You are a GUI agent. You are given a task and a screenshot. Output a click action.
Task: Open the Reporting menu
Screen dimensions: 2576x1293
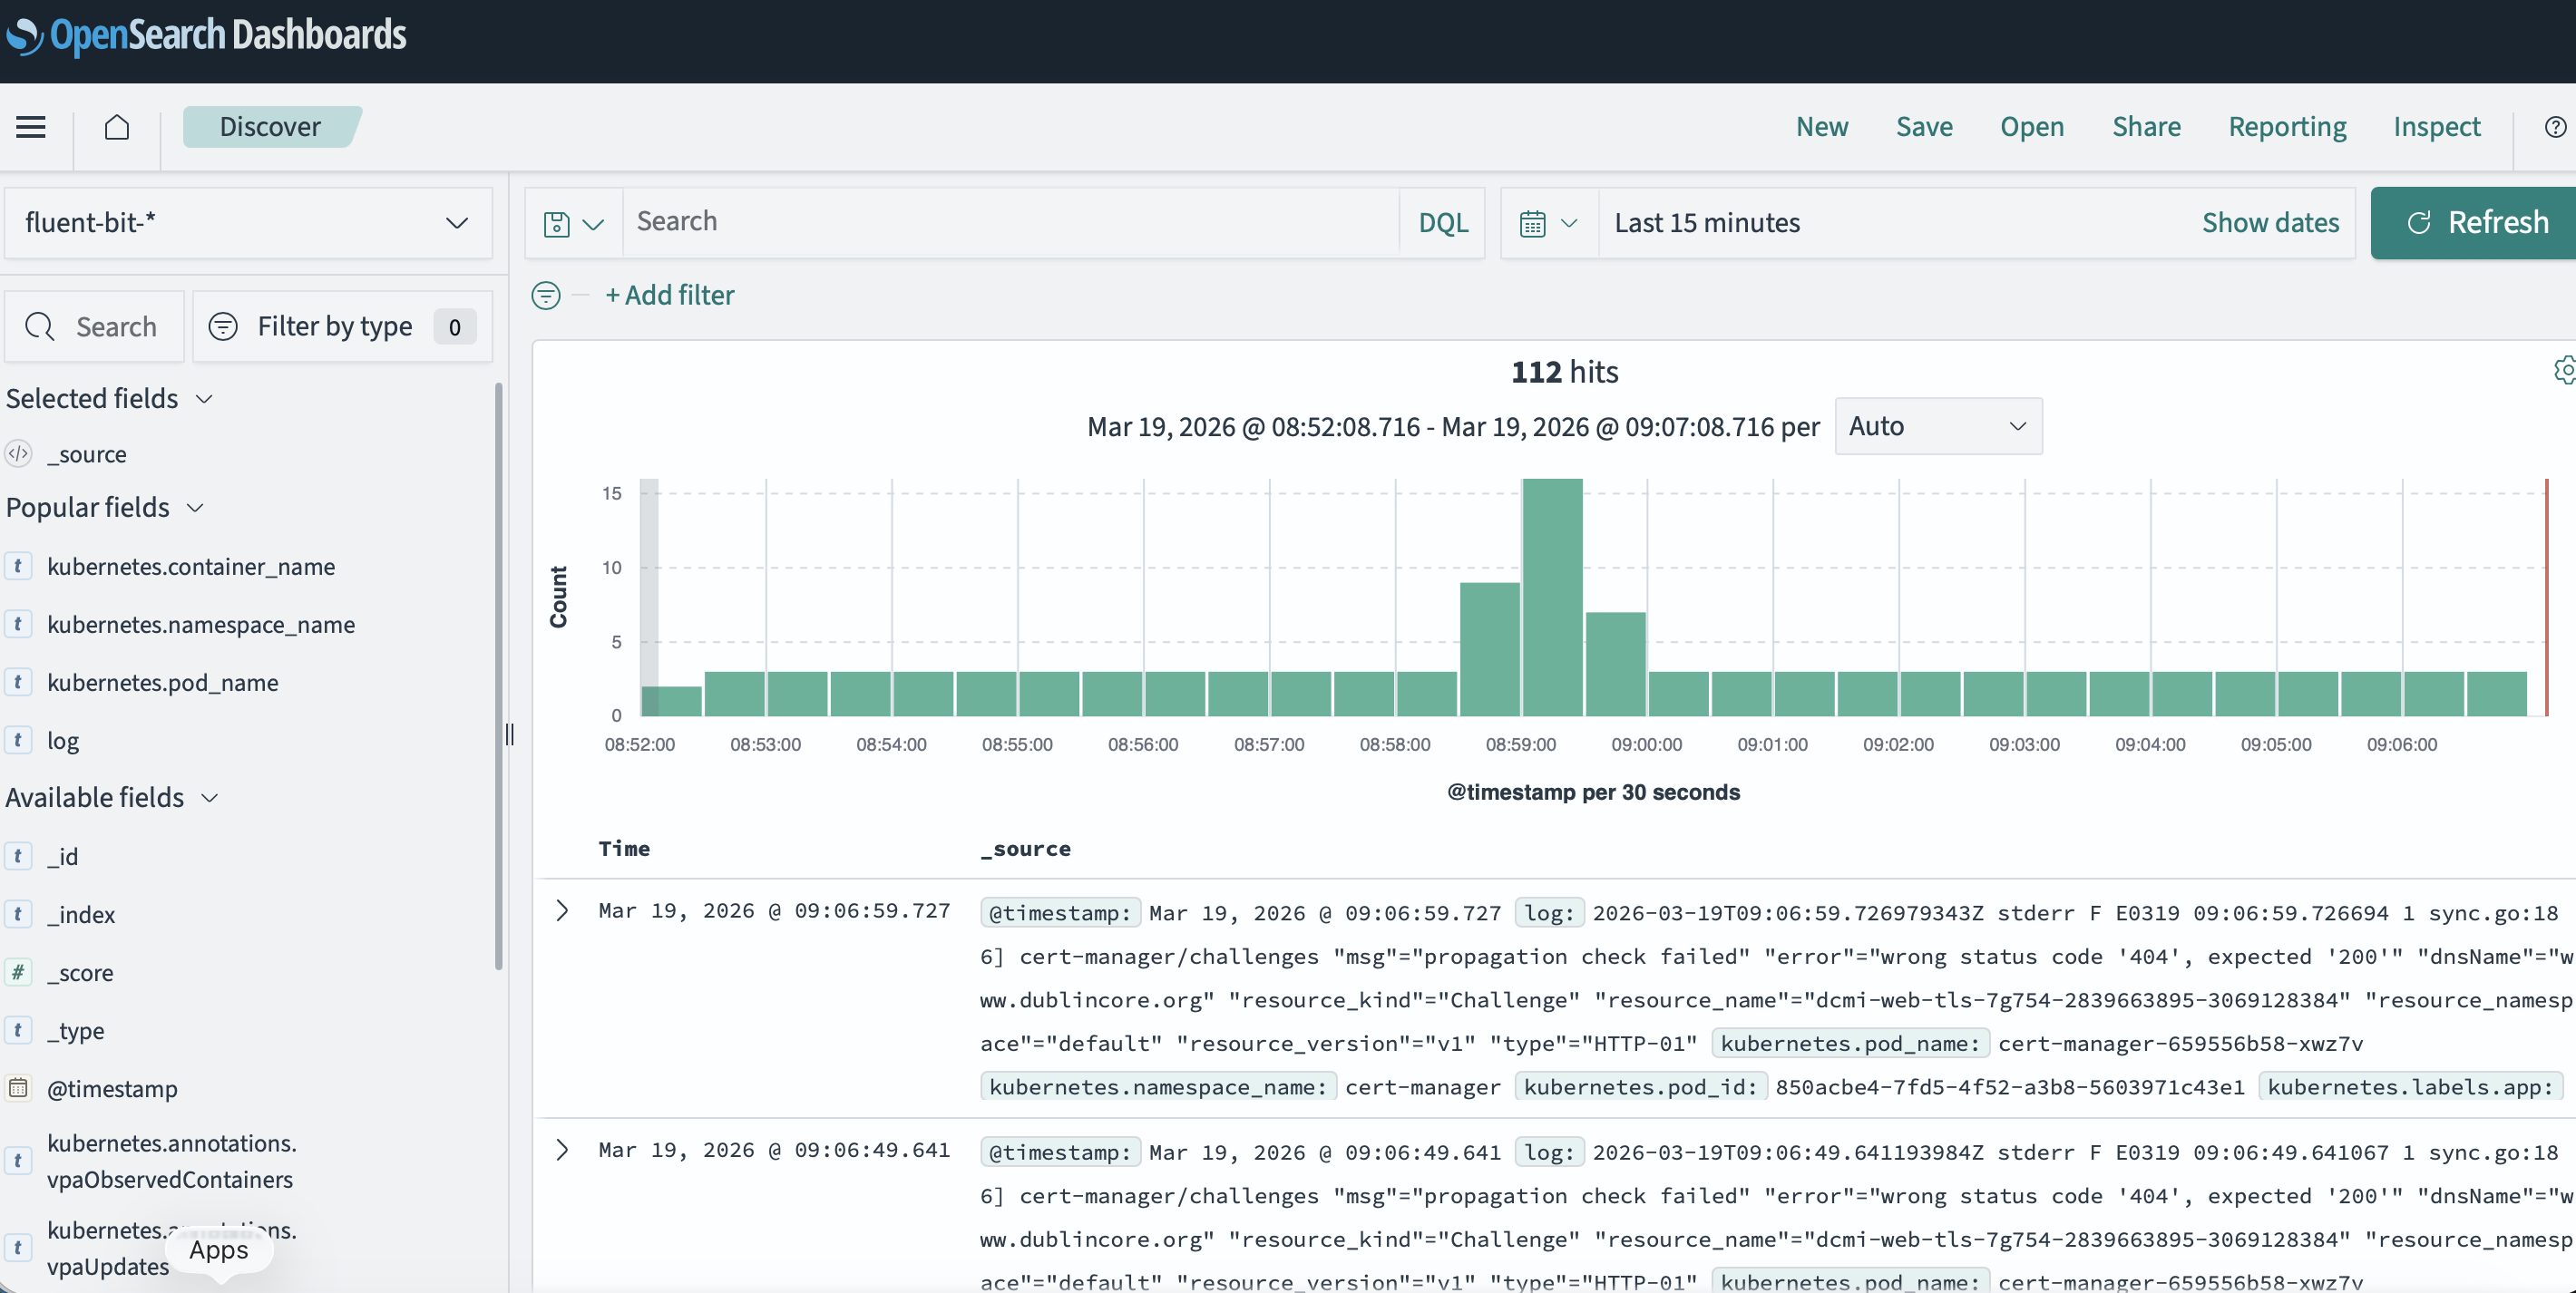click(x=2287, y=127)
